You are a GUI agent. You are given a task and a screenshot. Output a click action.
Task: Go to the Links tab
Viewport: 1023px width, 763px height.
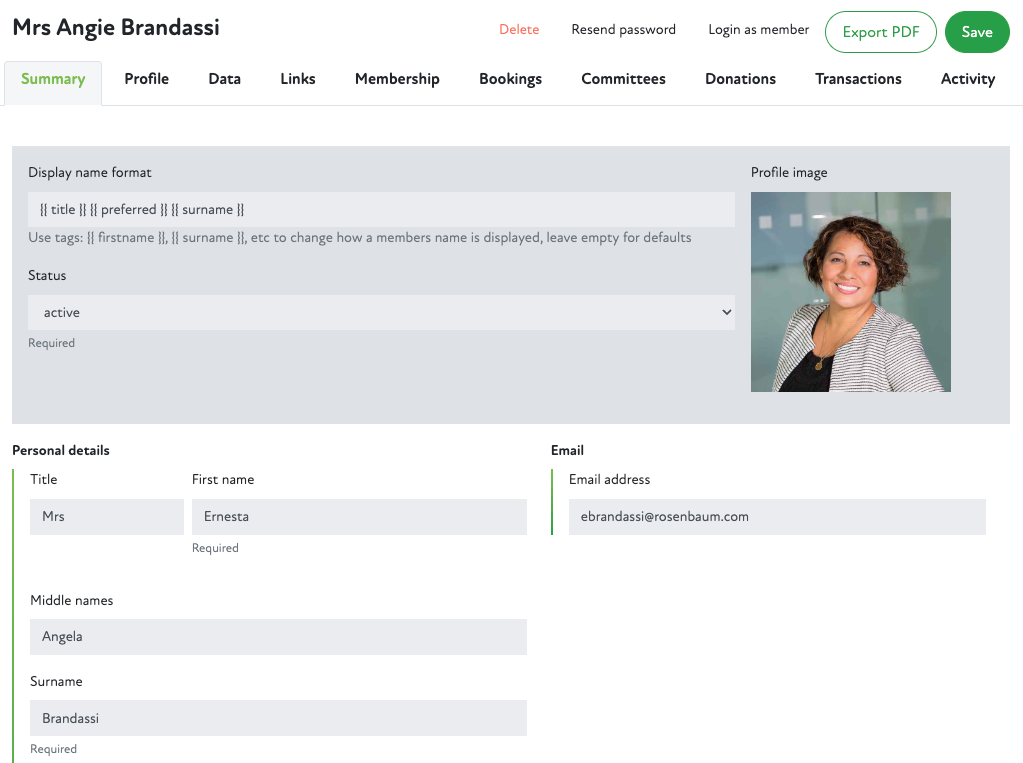[297, 79]
